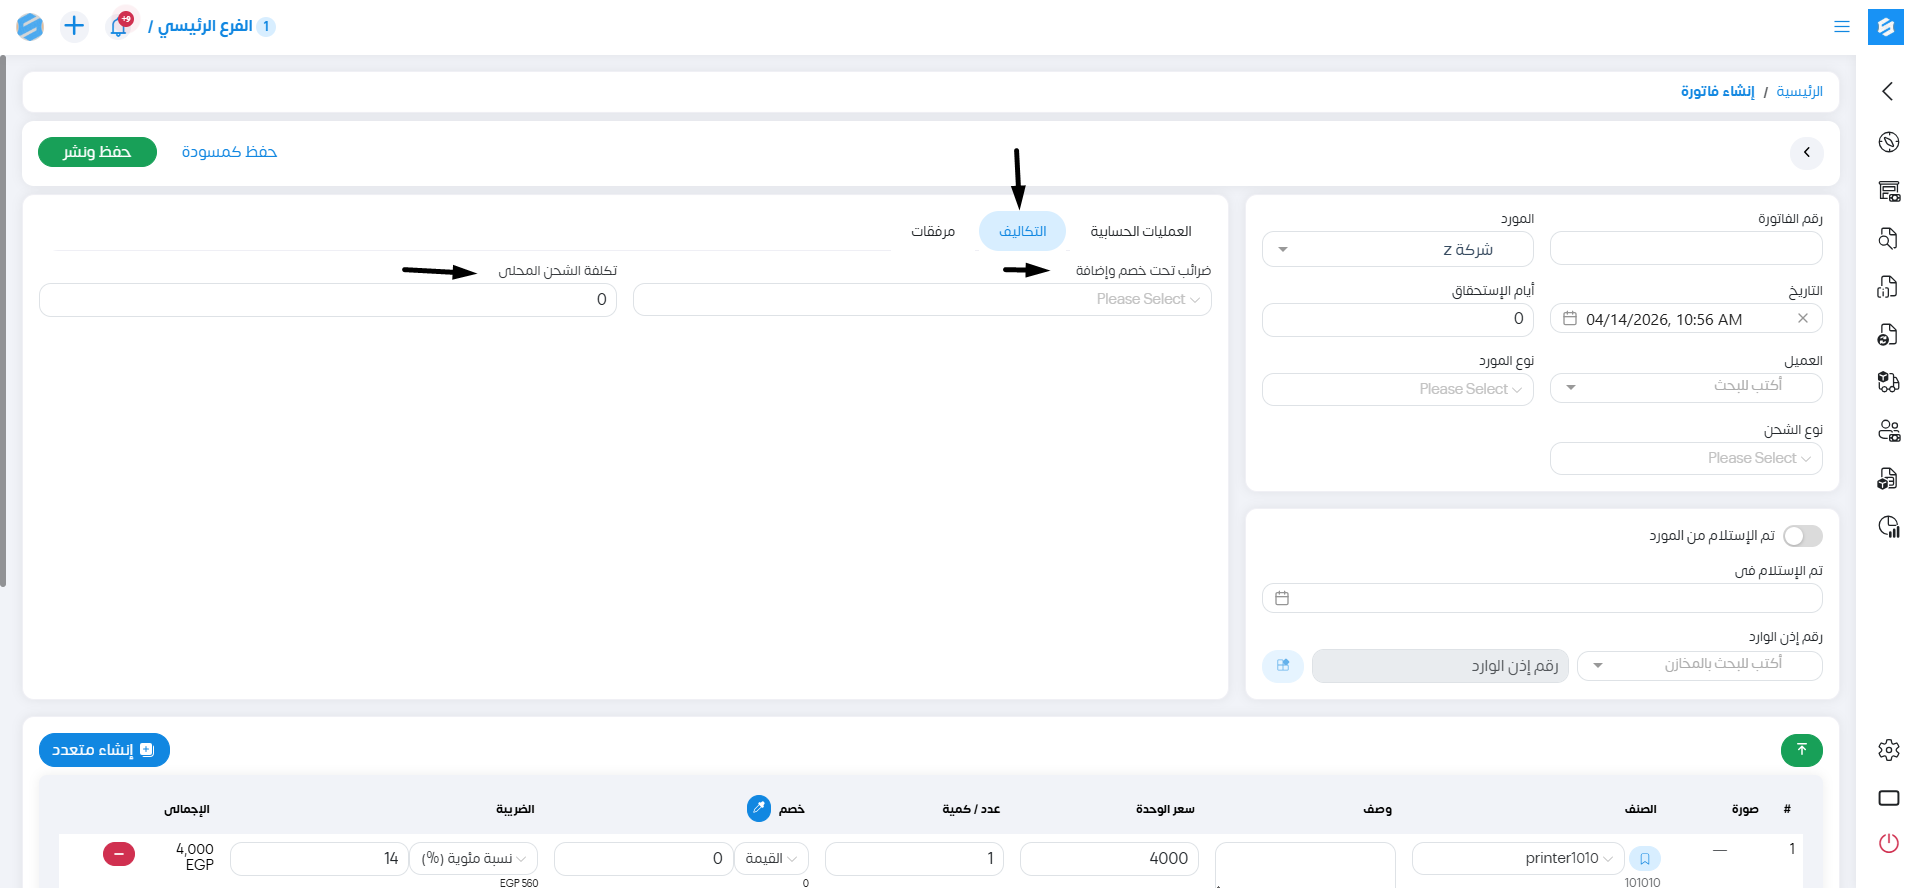Open the warehouse search dropdown أكتب للبحث بالمخازن
Viewport: 1919px width, 888px height.
coord(1699,665)
